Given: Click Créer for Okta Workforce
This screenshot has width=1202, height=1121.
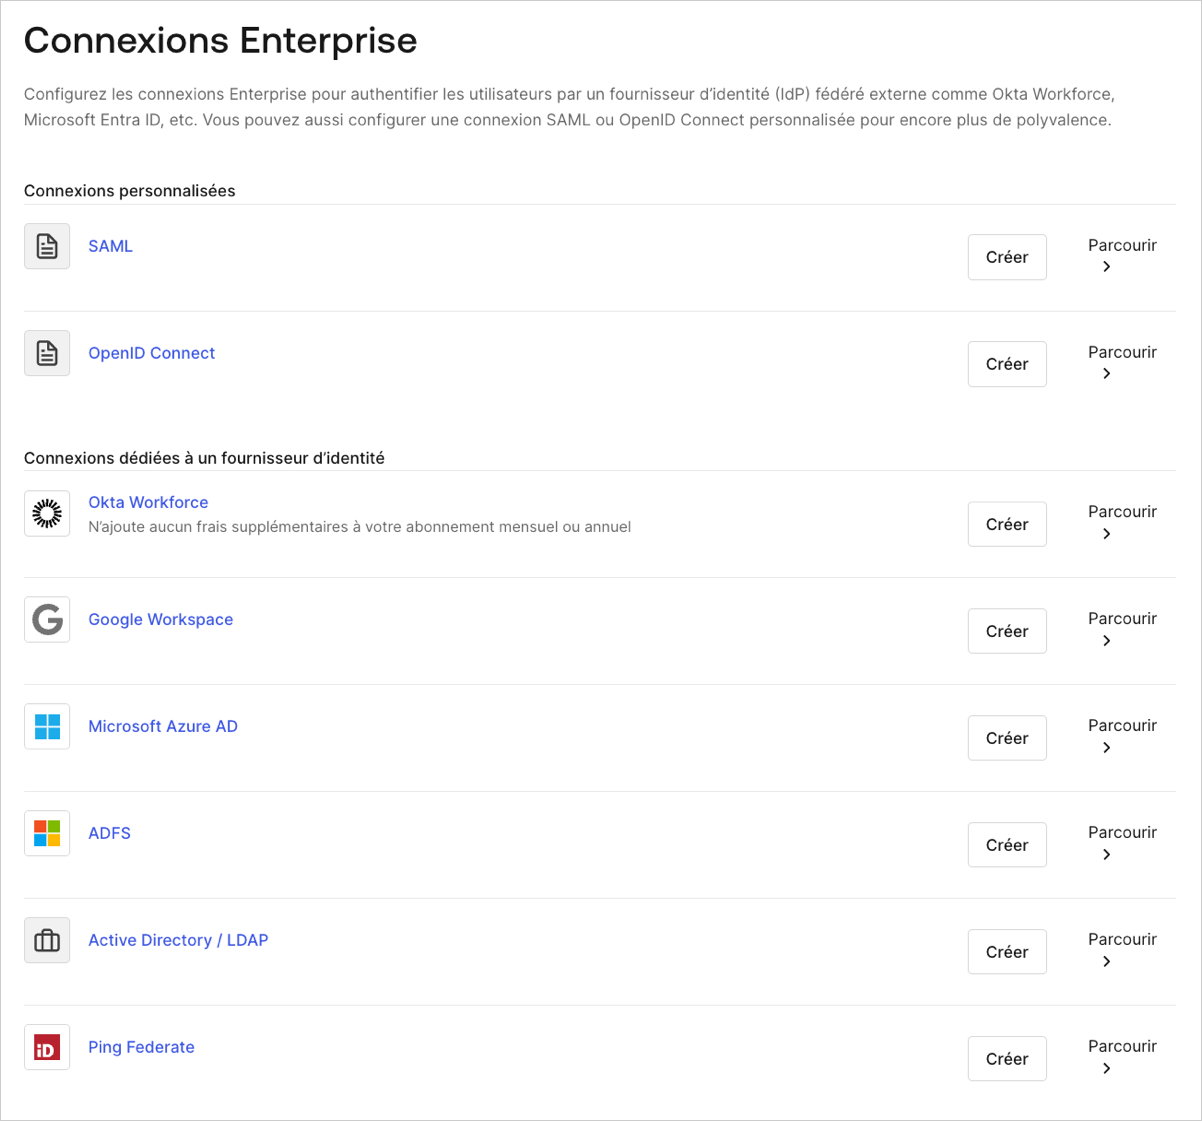Looking at the screenshot, I should [1007, 524].
